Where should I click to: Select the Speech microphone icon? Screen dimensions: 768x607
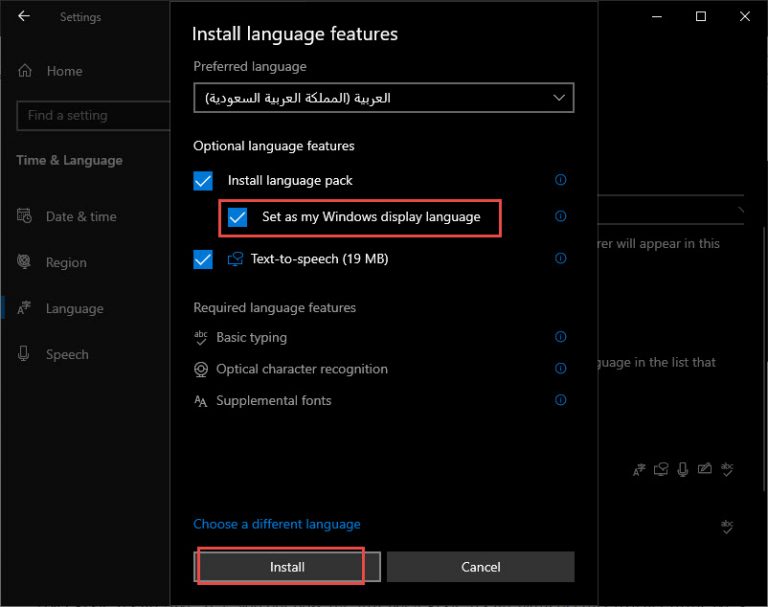point(23,354)
